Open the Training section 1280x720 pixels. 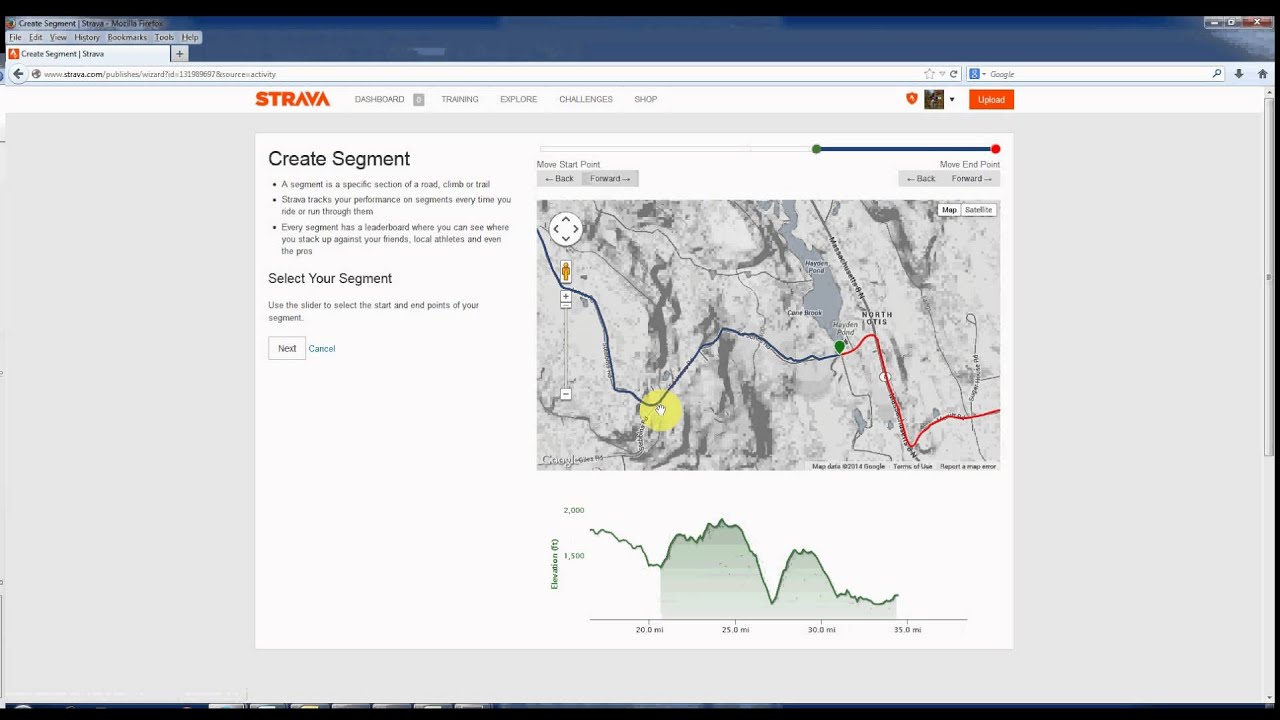click(x=460, y=99)
